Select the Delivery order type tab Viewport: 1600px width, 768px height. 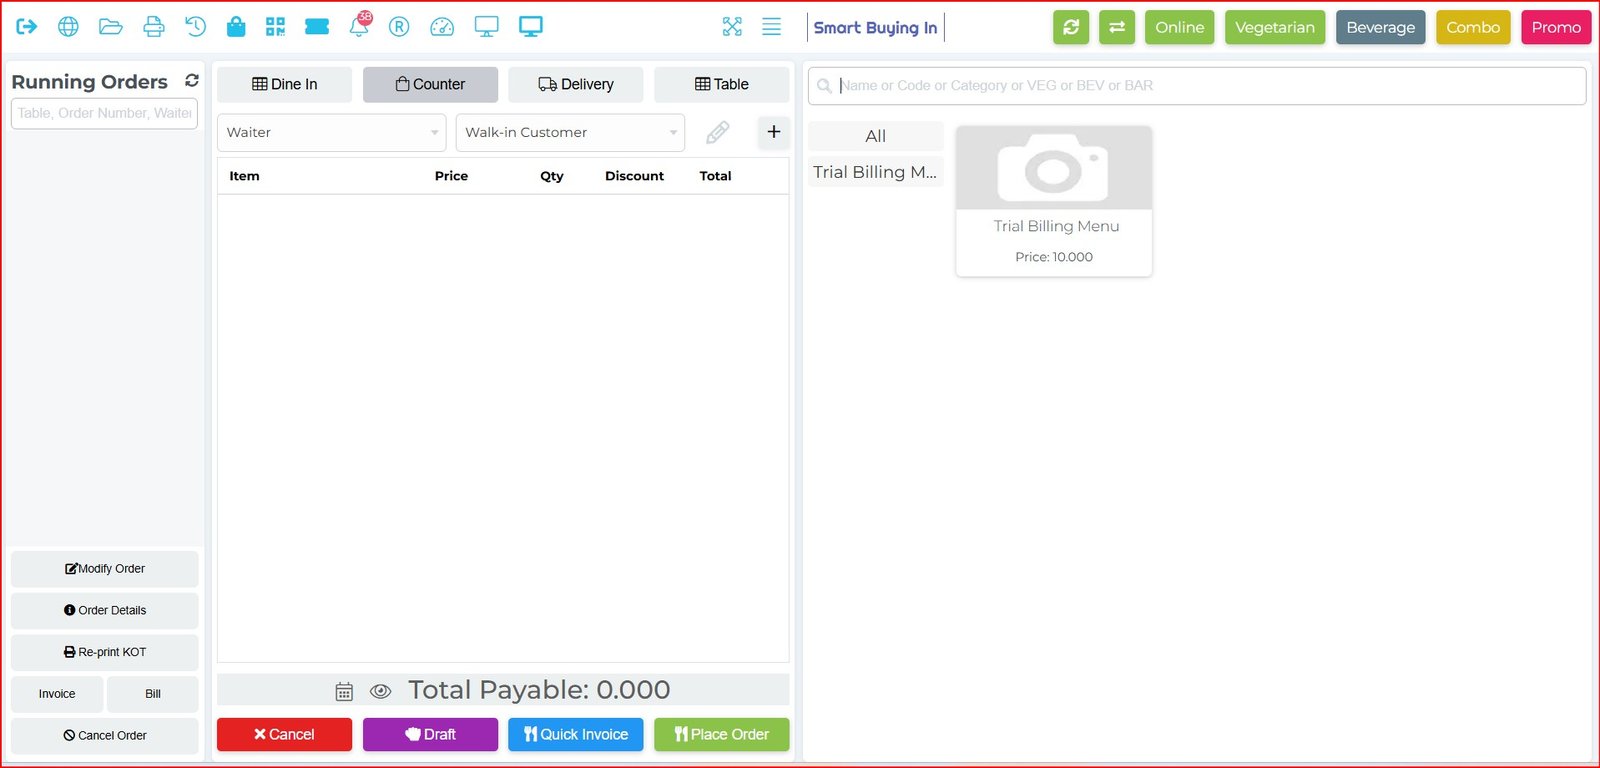575,84
